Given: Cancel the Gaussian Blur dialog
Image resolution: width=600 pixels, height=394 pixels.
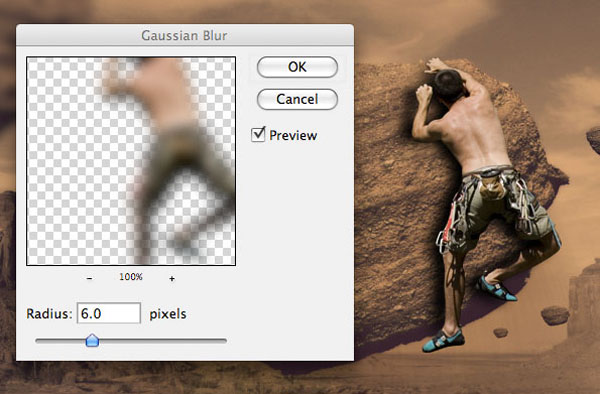Looking at the screenshot, I should tap(297, 99).
